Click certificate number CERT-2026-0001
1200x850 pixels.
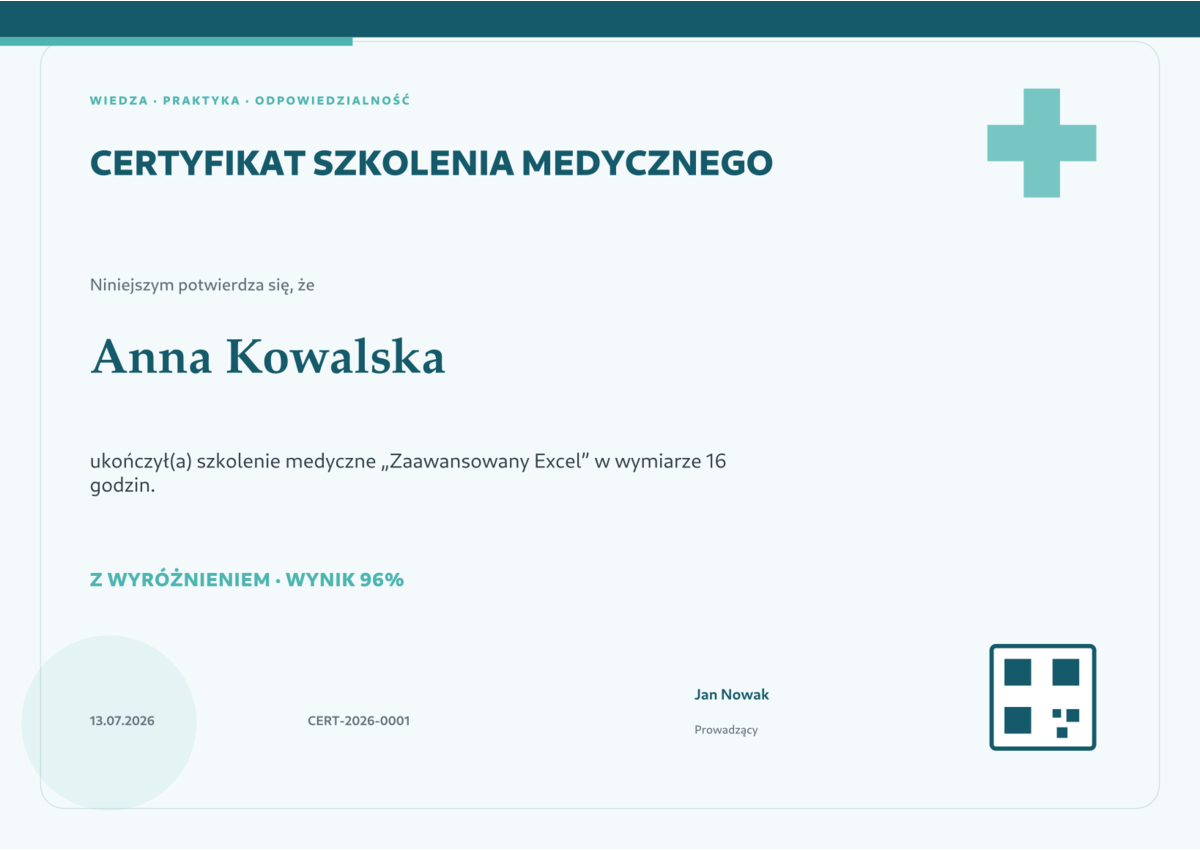(359, 721)
